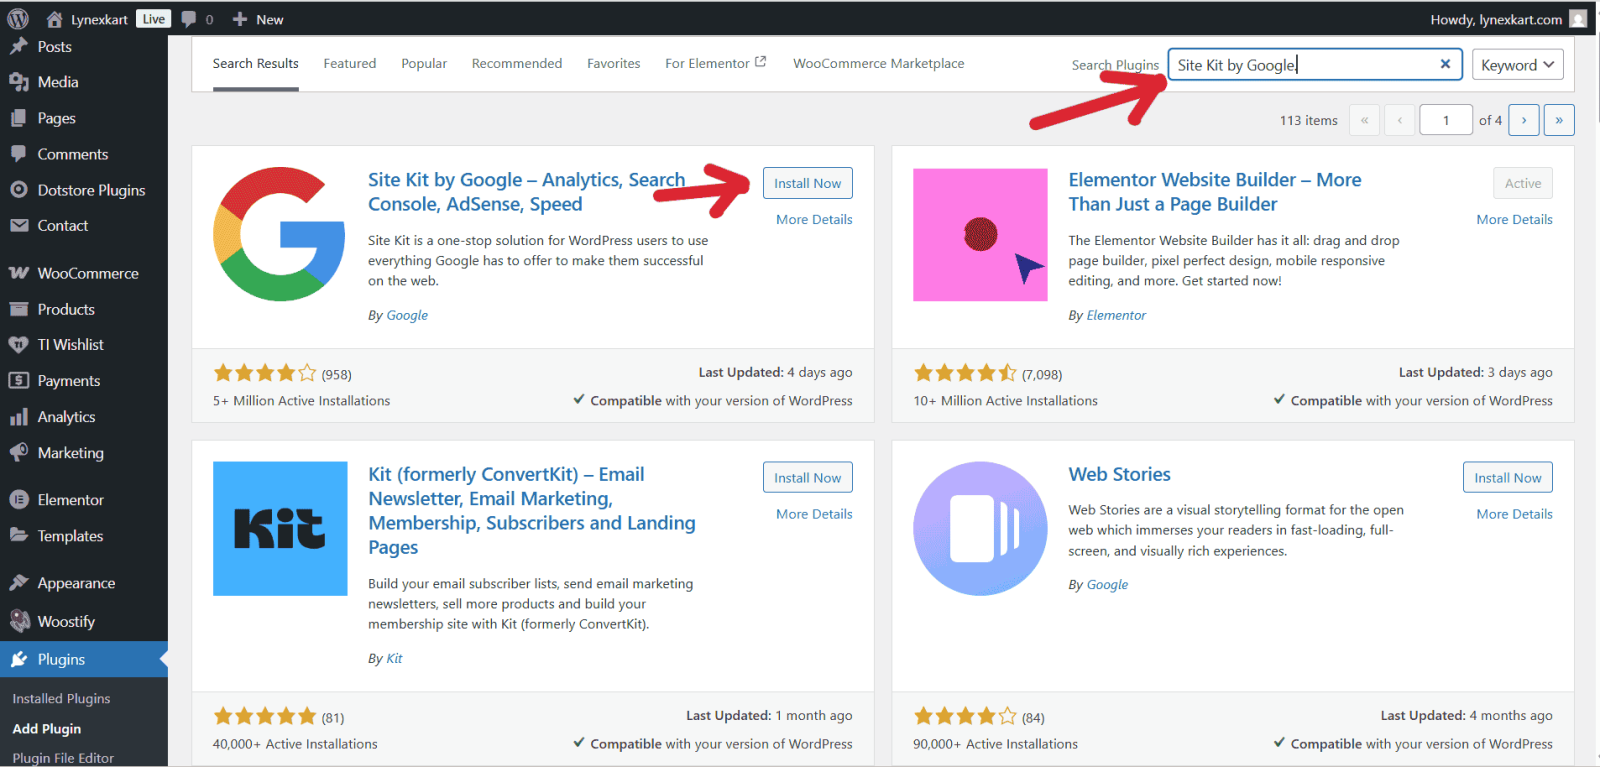The height and width of the screenshot is (767, 1600).
Task: Open the Keyword search type dropdown
Action: click(1517, 65)
